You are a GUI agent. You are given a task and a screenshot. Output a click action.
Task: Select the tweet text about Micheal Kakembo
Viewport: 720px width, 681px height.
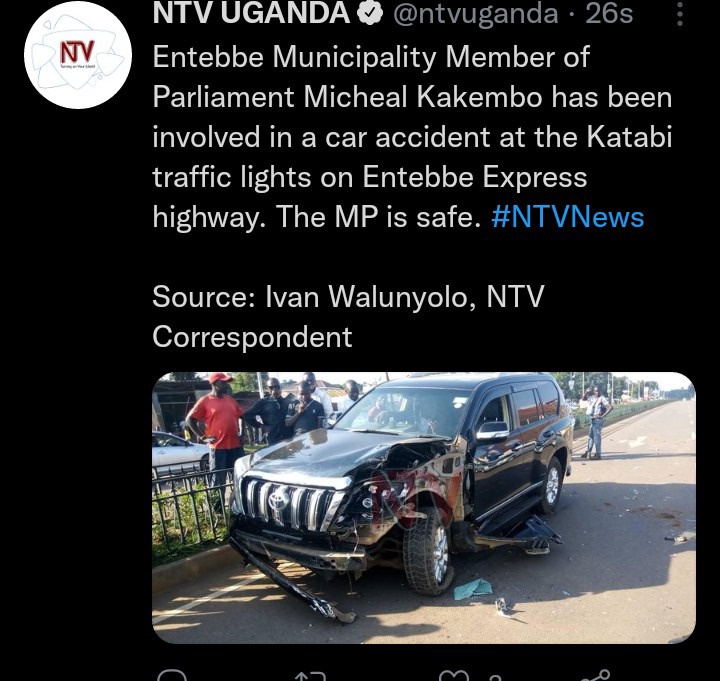(412, 137)
